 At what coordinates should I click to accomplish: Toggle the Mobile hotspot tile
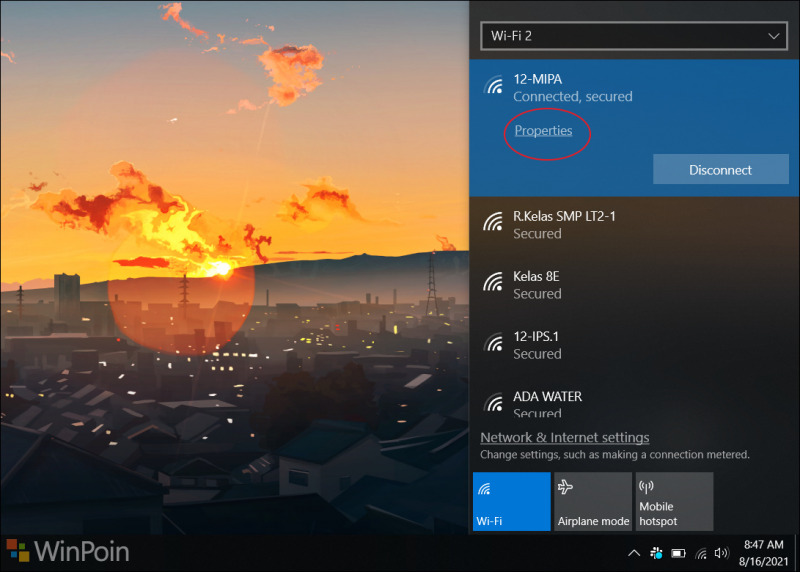click(674, 501)
